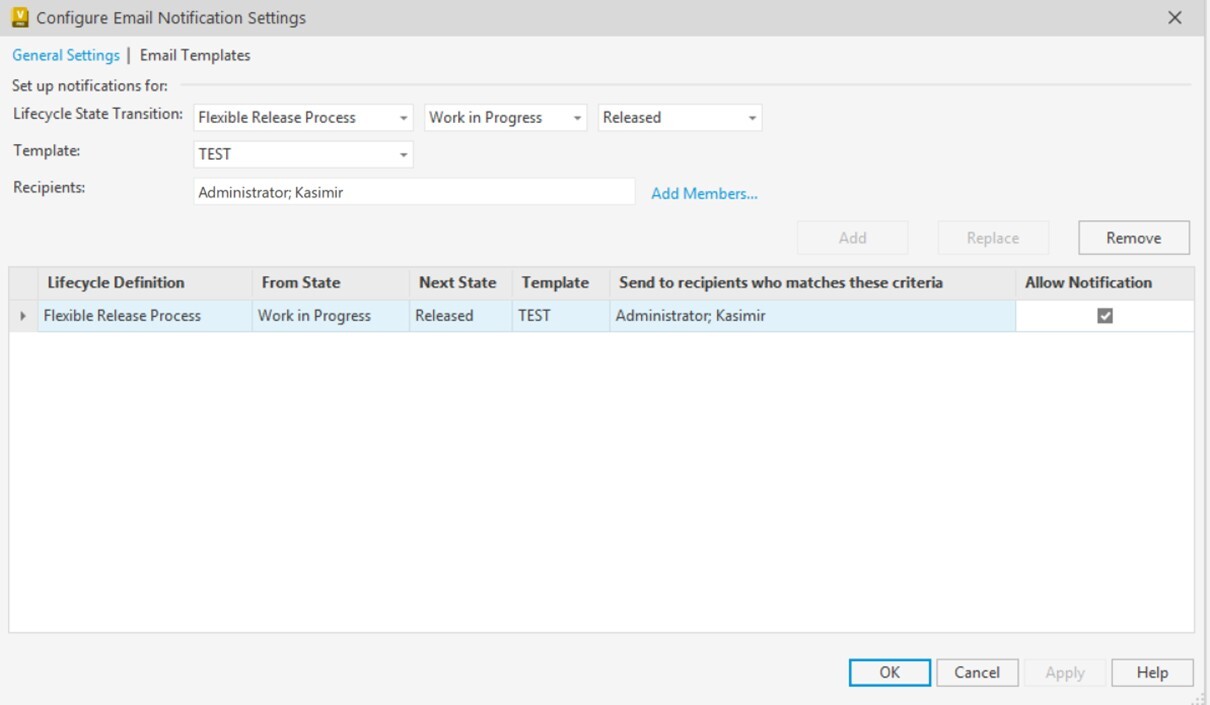
Task: Click the Cancel button
Action: click(977, 673)
